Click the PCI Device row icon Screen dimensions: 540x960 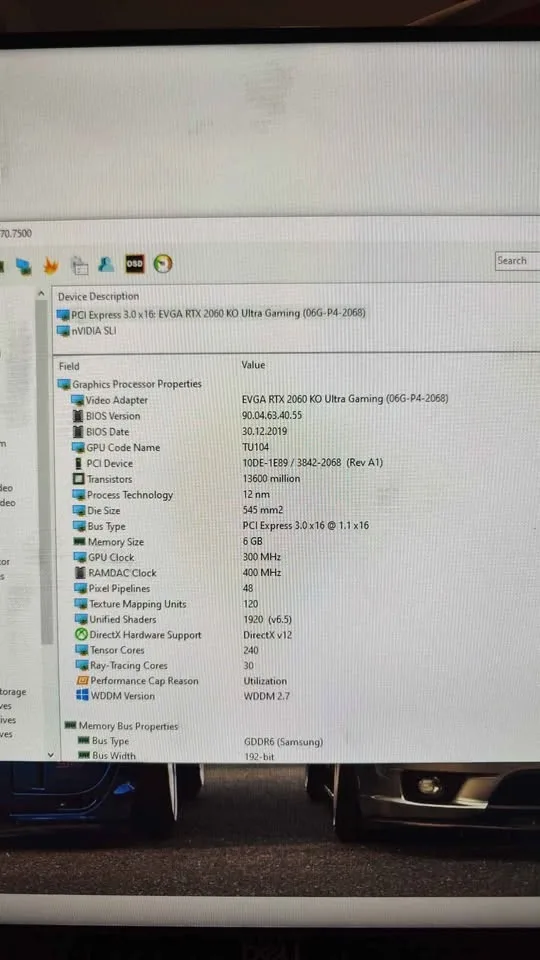click(x=78, y=463)
